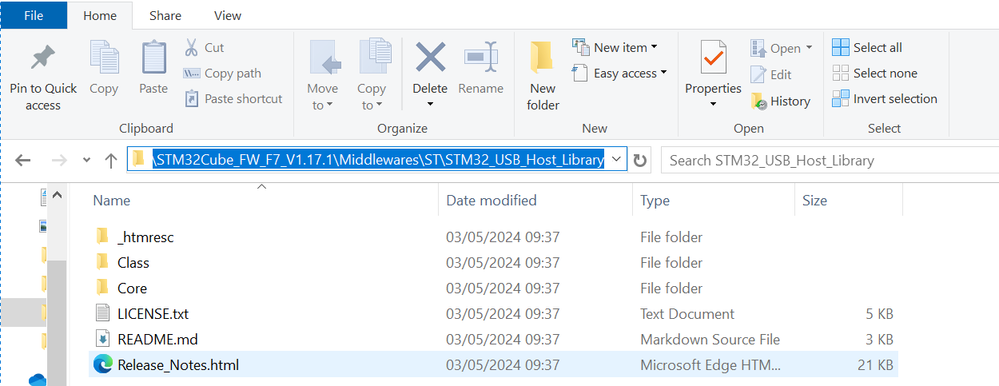This screenshot has width=999, height=386.
Task: Click the Markdown Source File type cell
Action: 710,340
